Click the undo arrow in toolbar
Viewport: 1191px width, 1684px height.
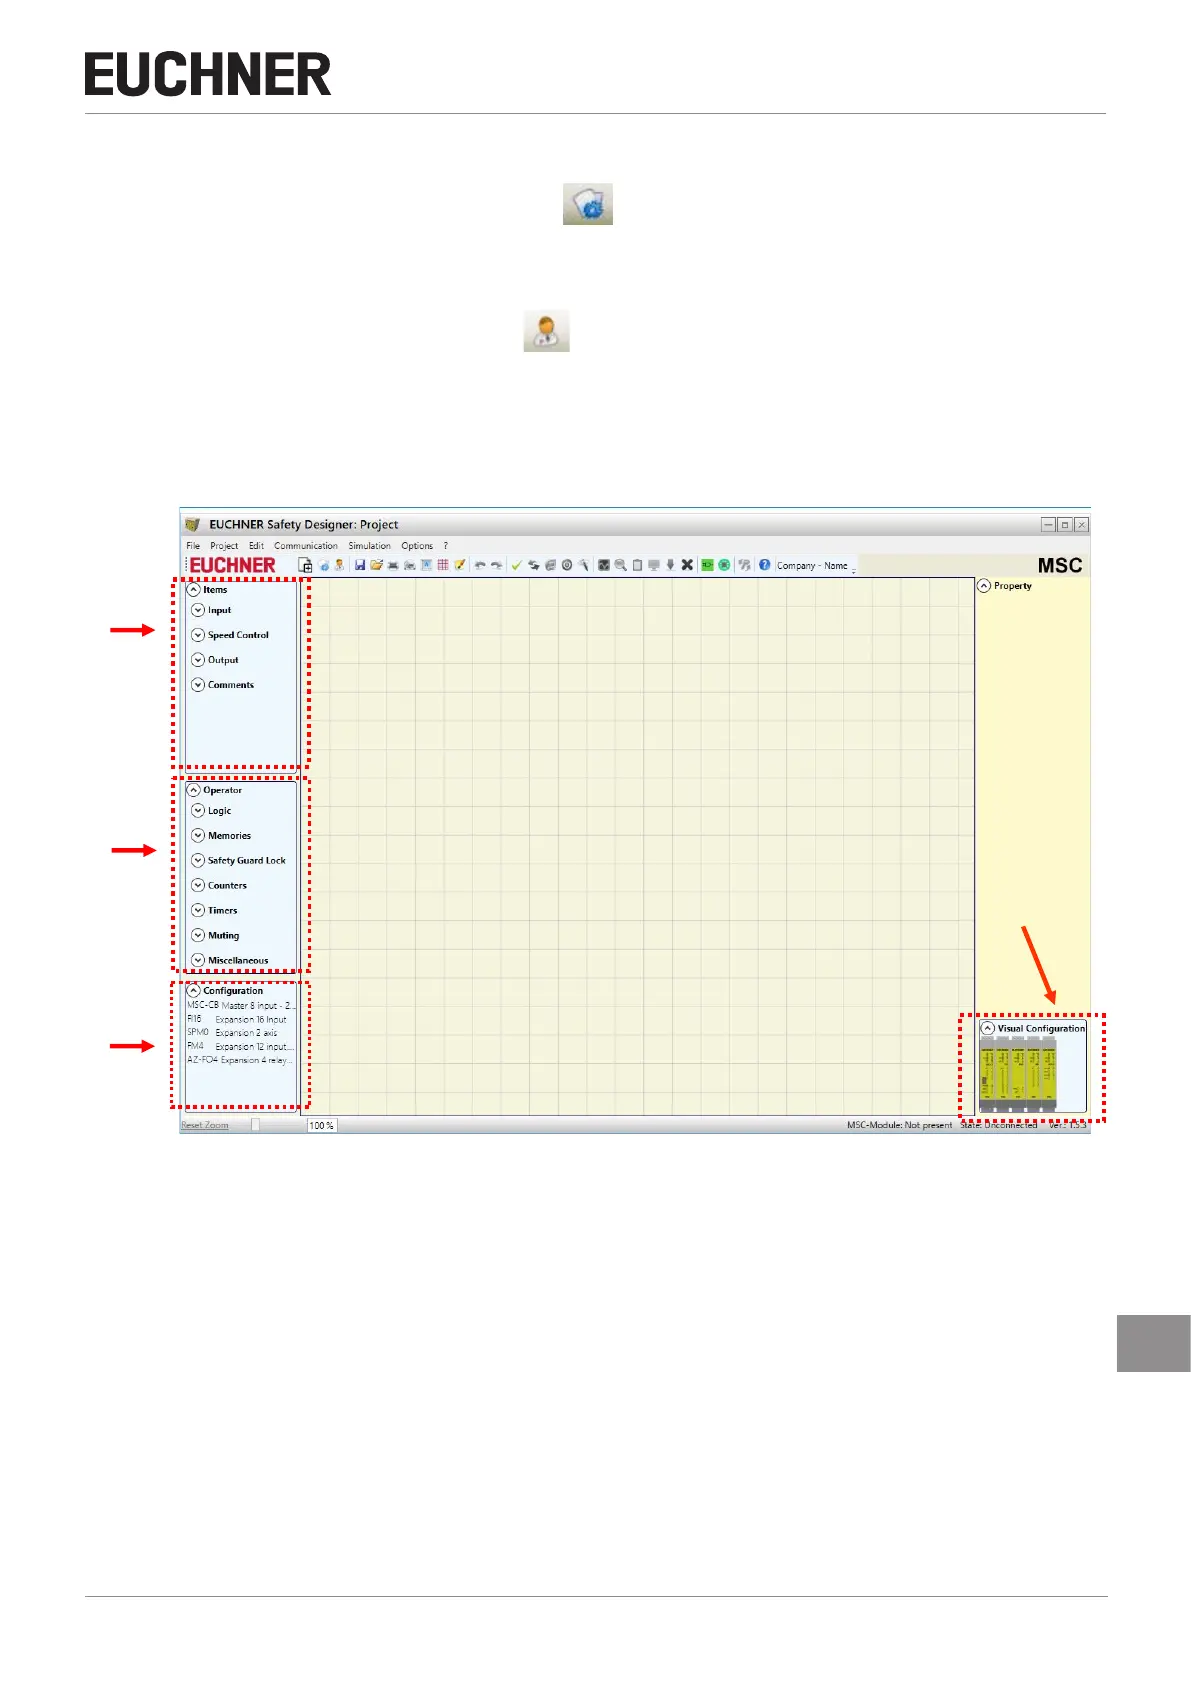(x=480, y=565)
